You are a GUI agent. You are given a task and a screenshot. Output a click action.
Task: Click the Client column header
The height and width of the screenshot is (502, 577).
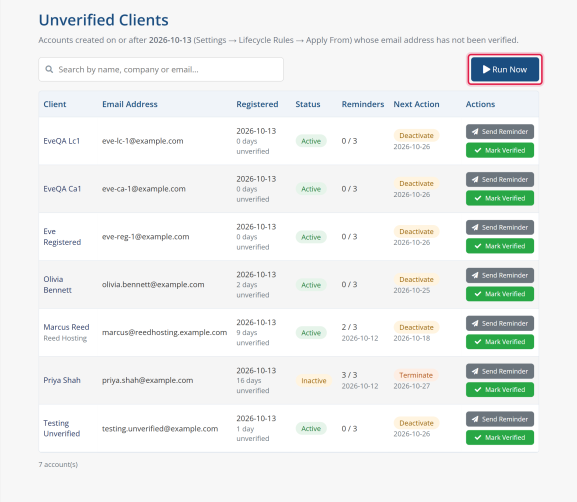pyautogui.click(x=54, y=104)
